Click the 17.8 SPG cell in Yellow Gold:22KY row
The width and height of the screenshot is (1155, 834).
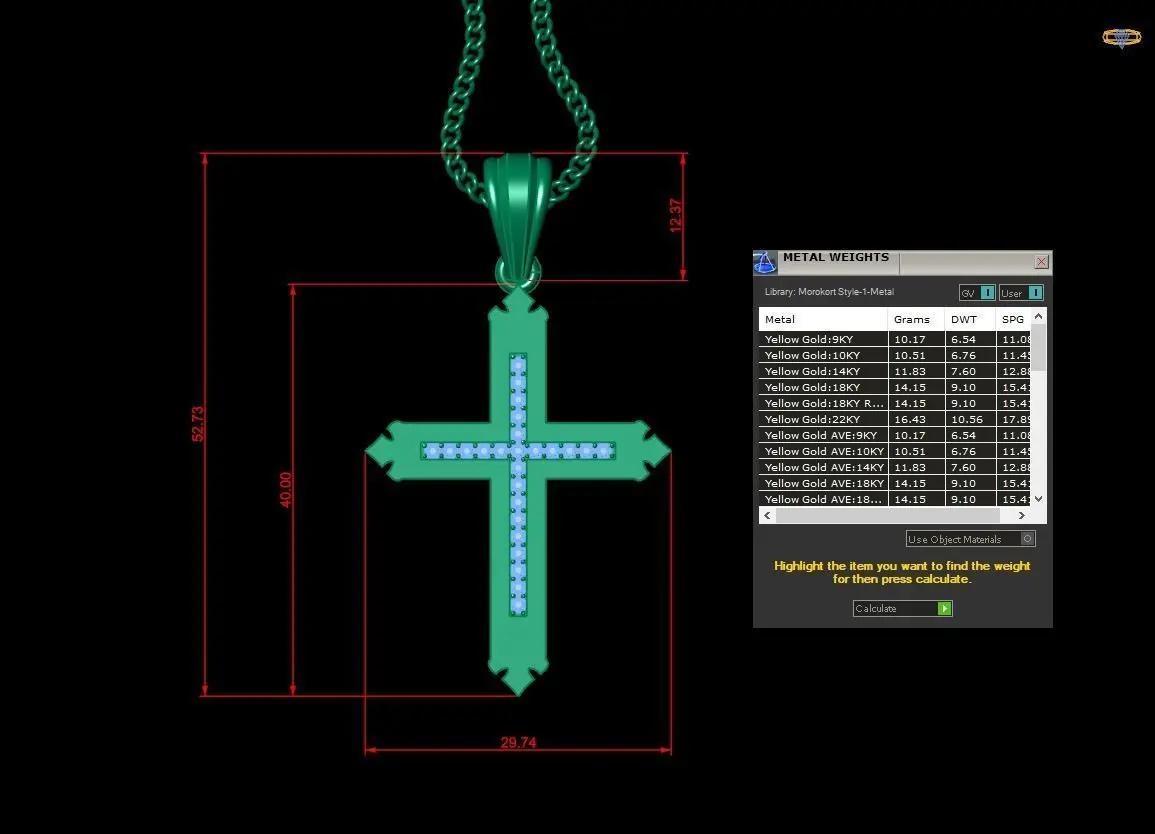tap(1016, 419)
